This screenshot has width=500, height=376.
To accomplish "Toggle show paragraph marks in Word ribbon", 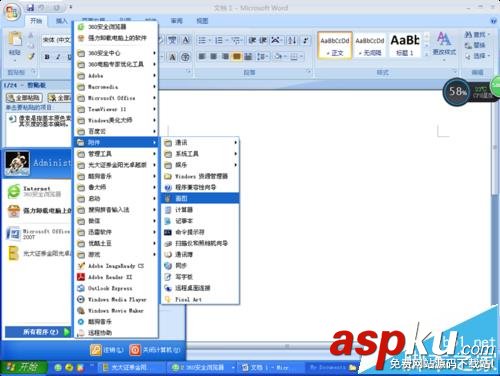I will [x=305, y=40].
